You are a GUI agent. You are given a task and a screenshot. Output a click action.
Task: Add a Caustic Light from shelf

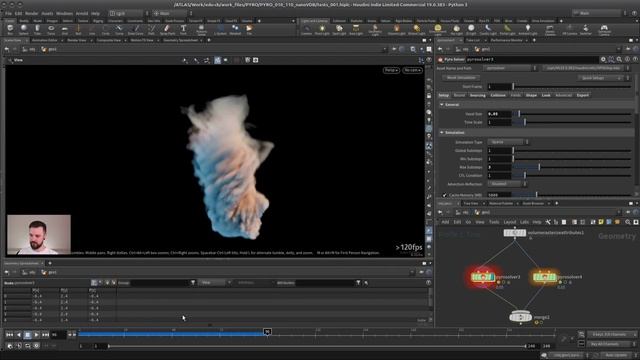point(488,29)
